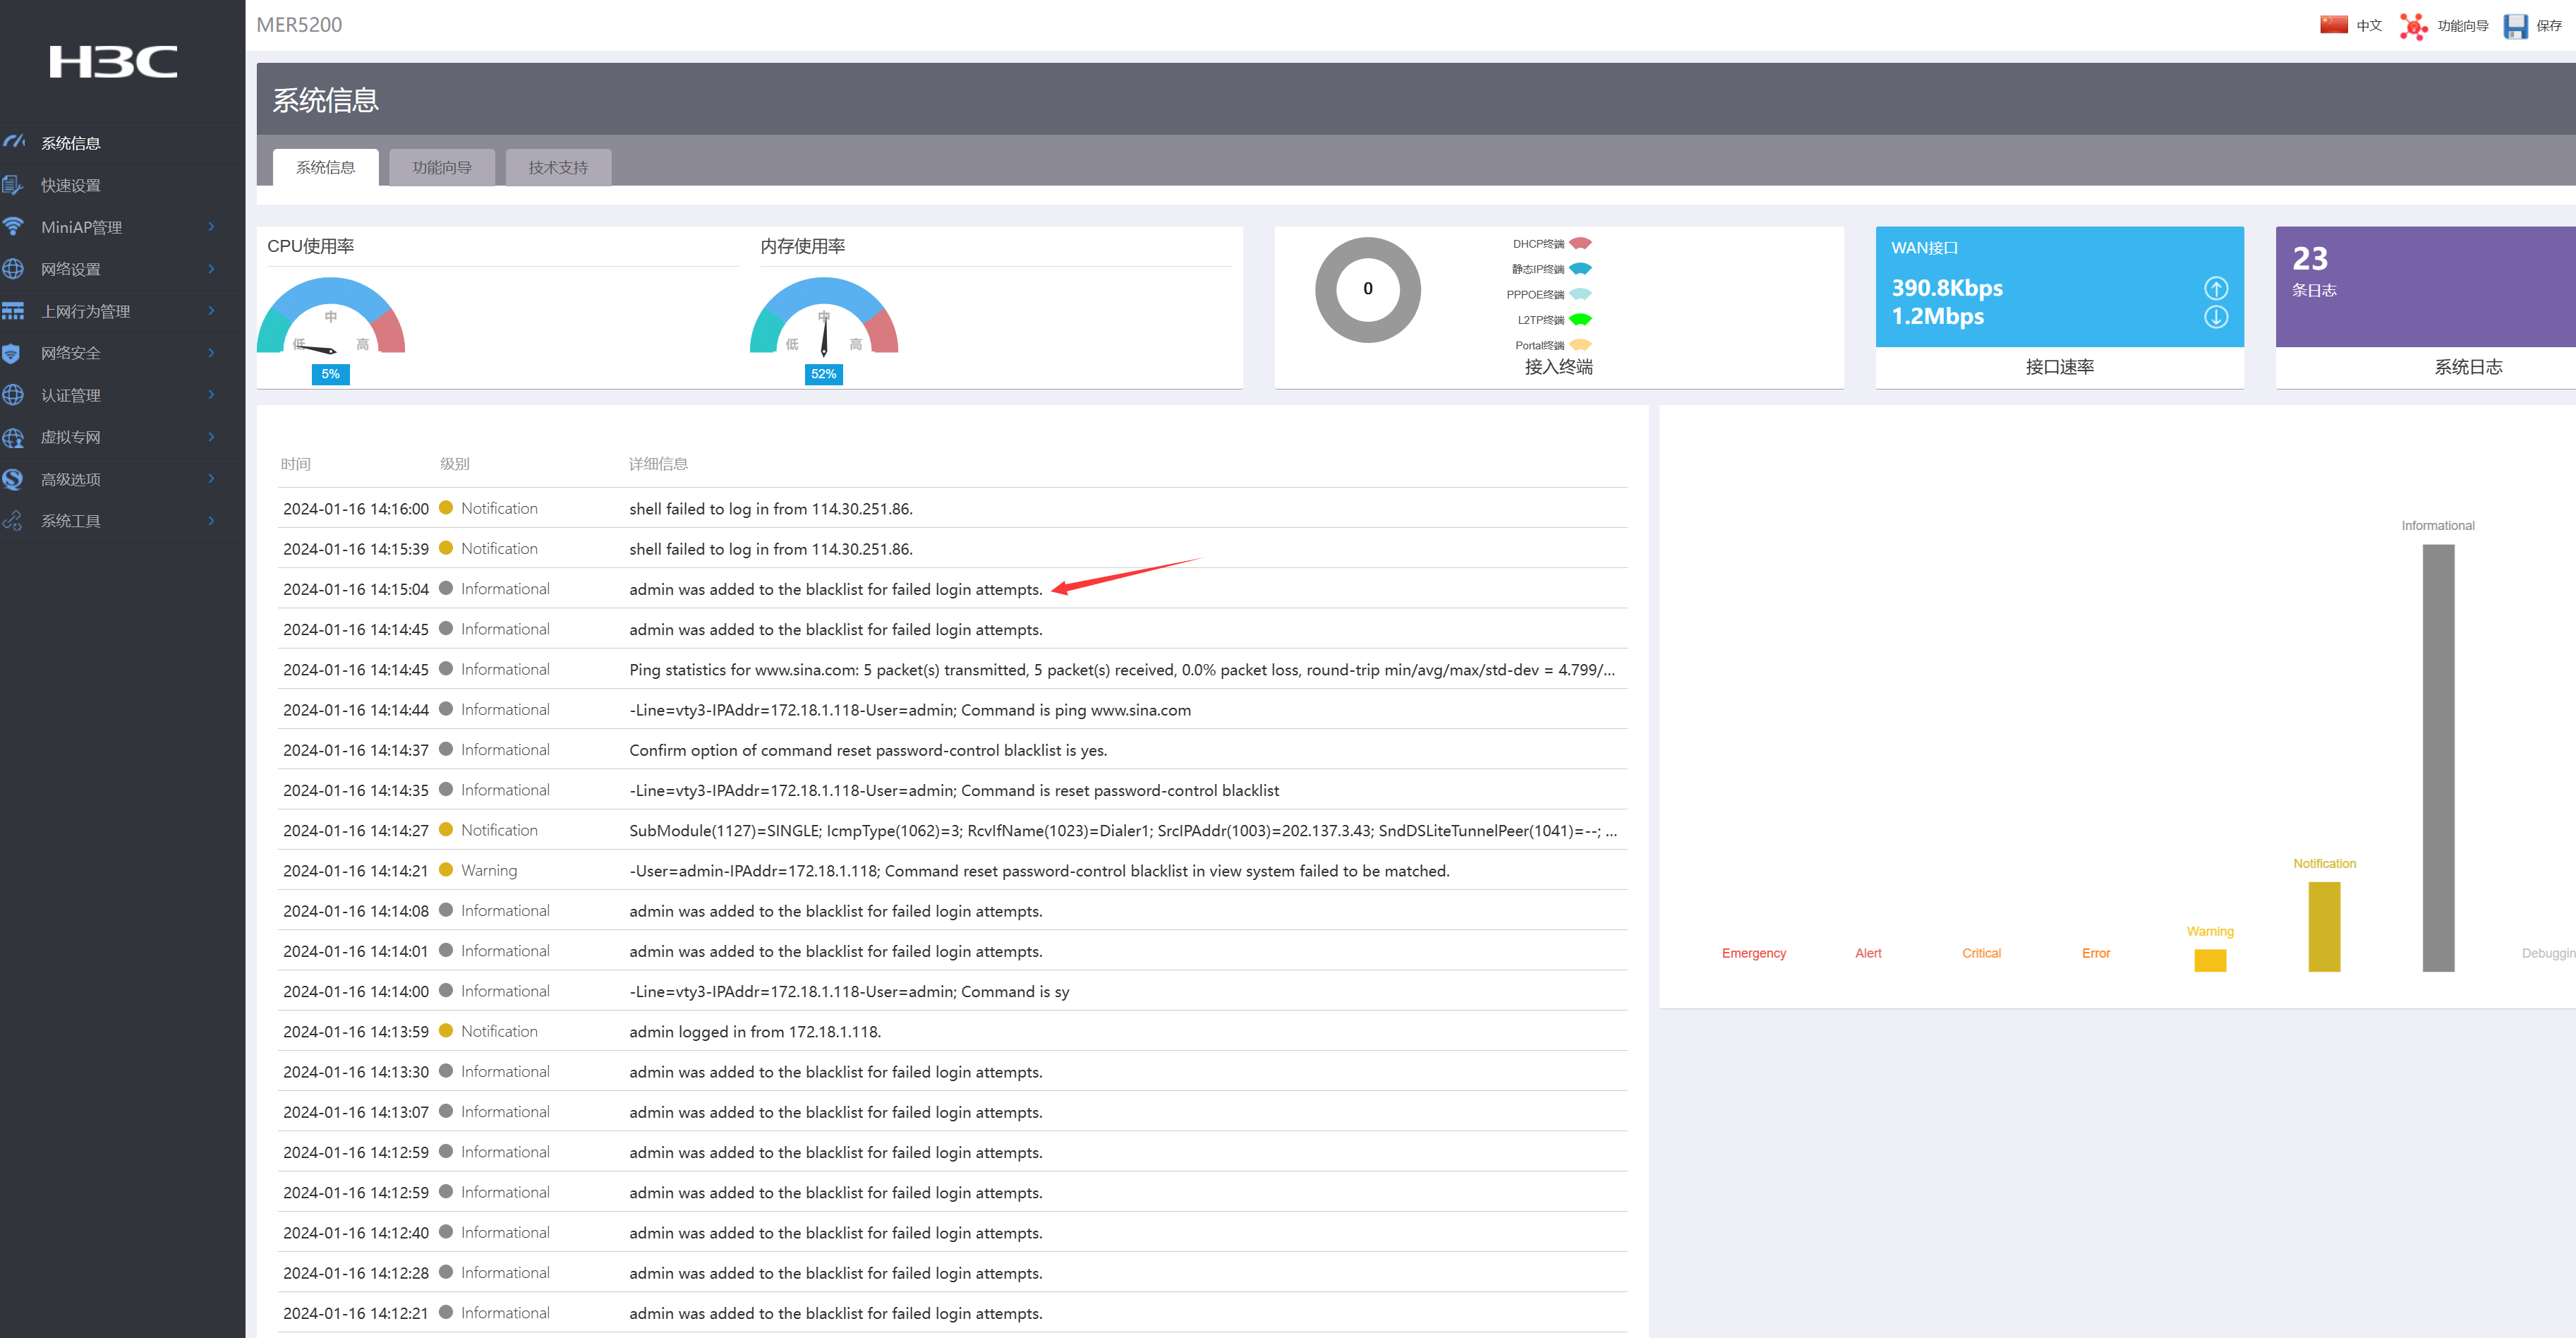
Task: Switch to the 功能向导 tab
Action: point(441,167)
